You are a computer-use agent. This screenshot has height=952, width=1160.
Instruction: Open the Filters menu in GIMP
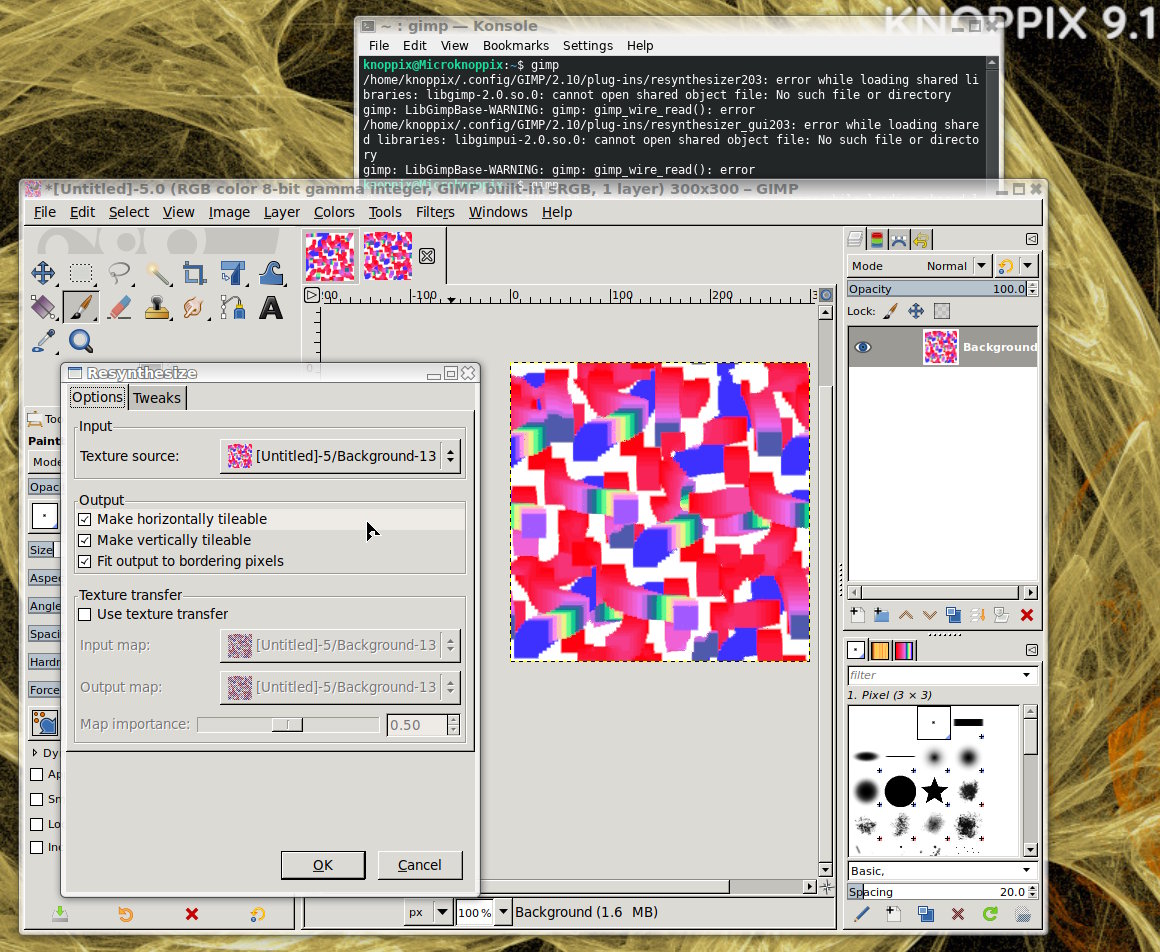coord(435,212)
